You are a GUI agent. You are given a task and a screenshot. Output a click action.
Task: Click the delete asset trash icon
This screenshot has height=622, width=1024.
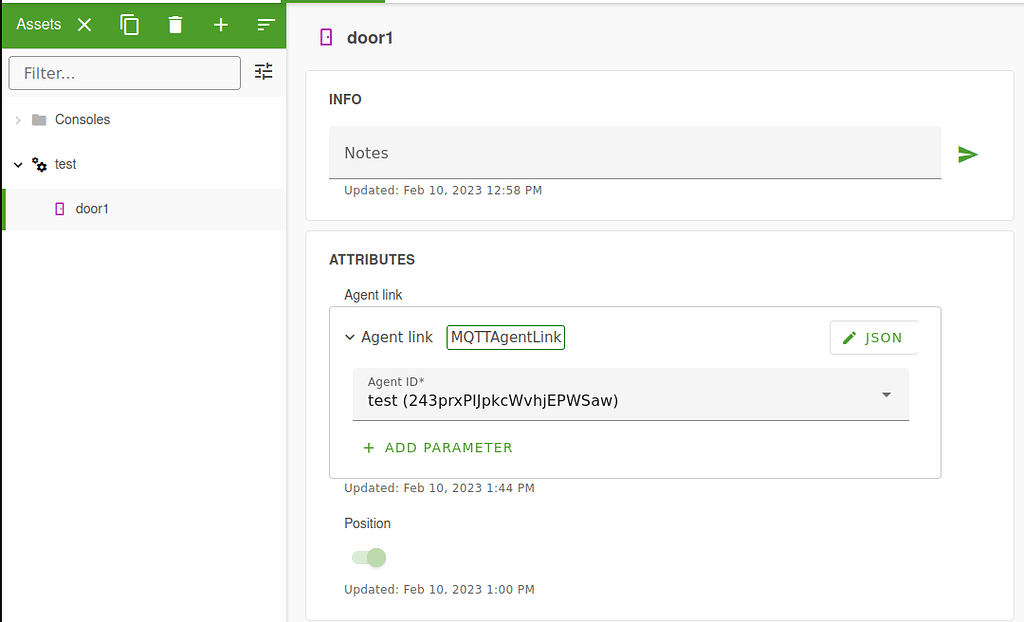click(175, 24)
